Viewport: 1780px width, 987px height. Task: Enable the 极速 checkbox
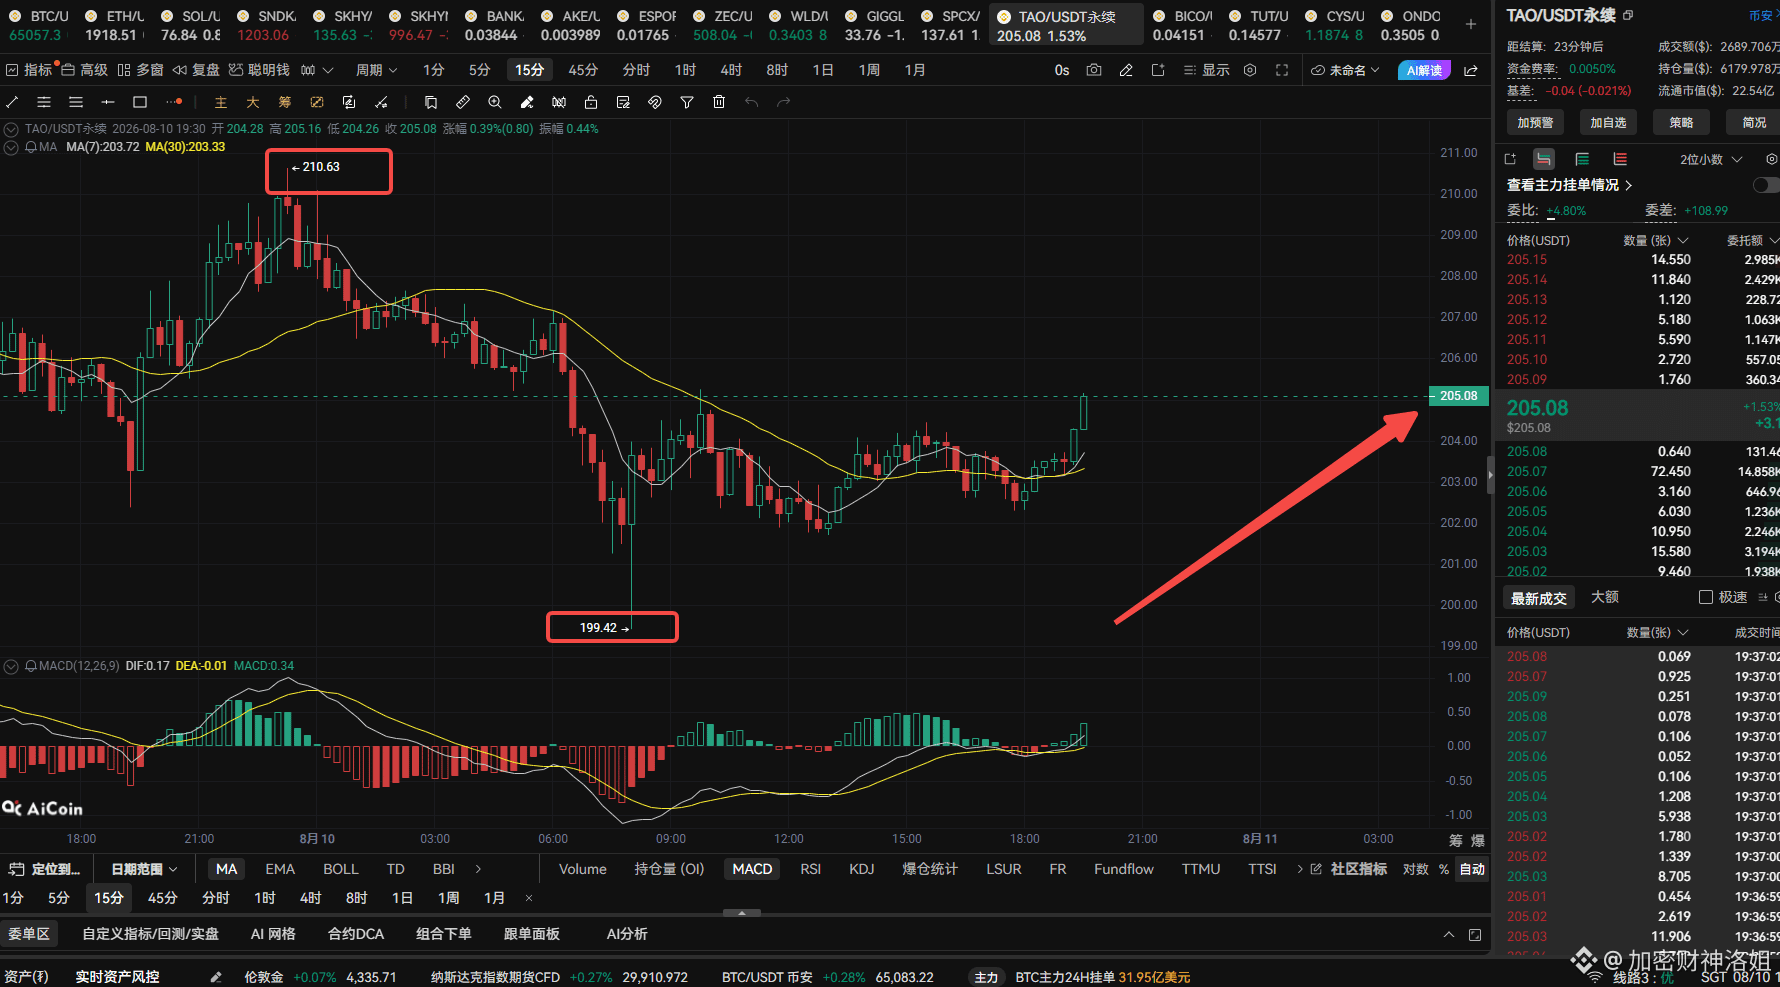pos(1706,597)
